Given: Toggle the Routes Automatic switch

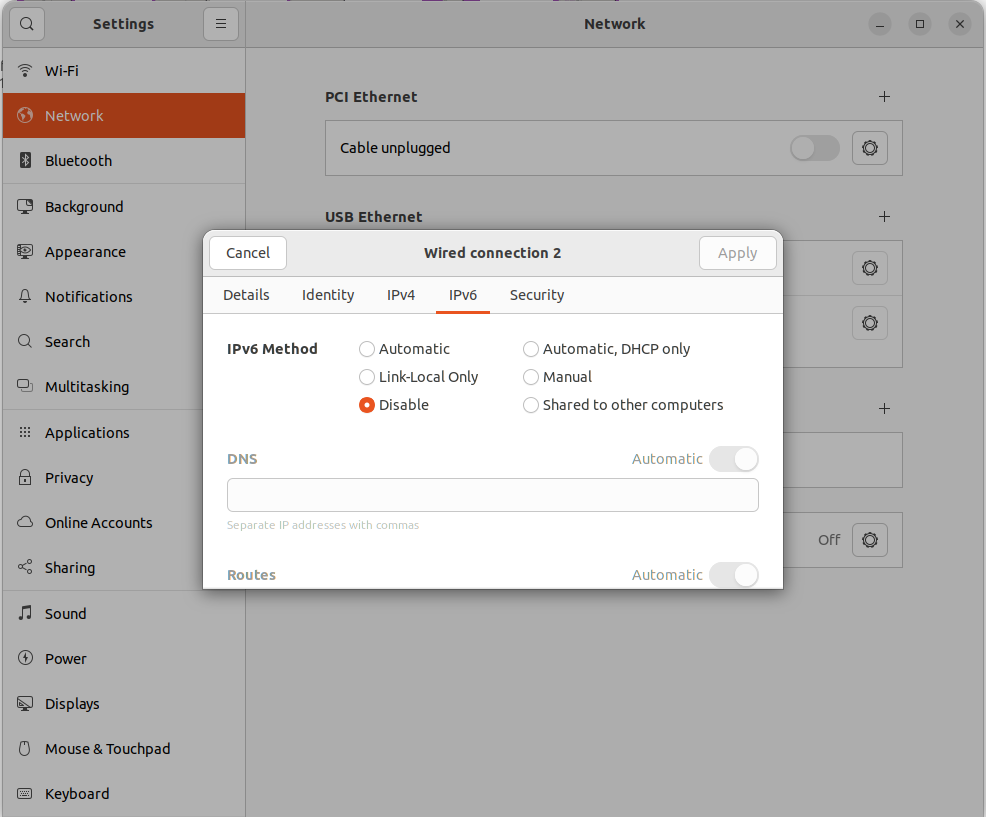Looking at the screenshot, I should pos(733,575).
